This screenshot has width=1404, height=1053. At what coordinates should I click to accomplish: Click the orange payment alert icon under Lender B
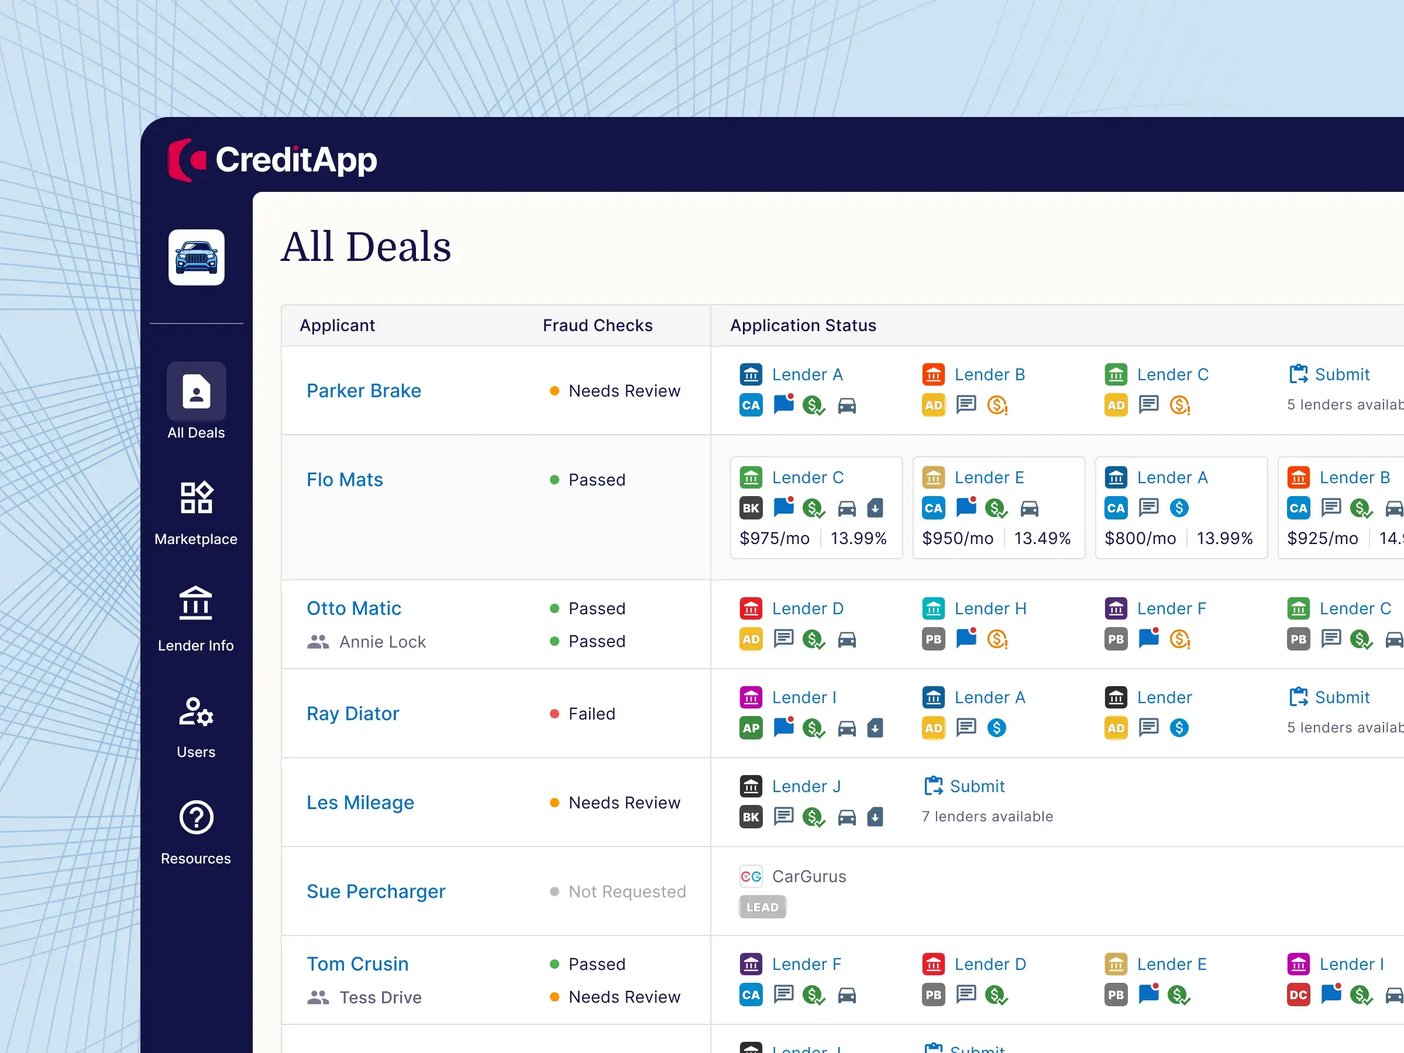pos(997,405)
